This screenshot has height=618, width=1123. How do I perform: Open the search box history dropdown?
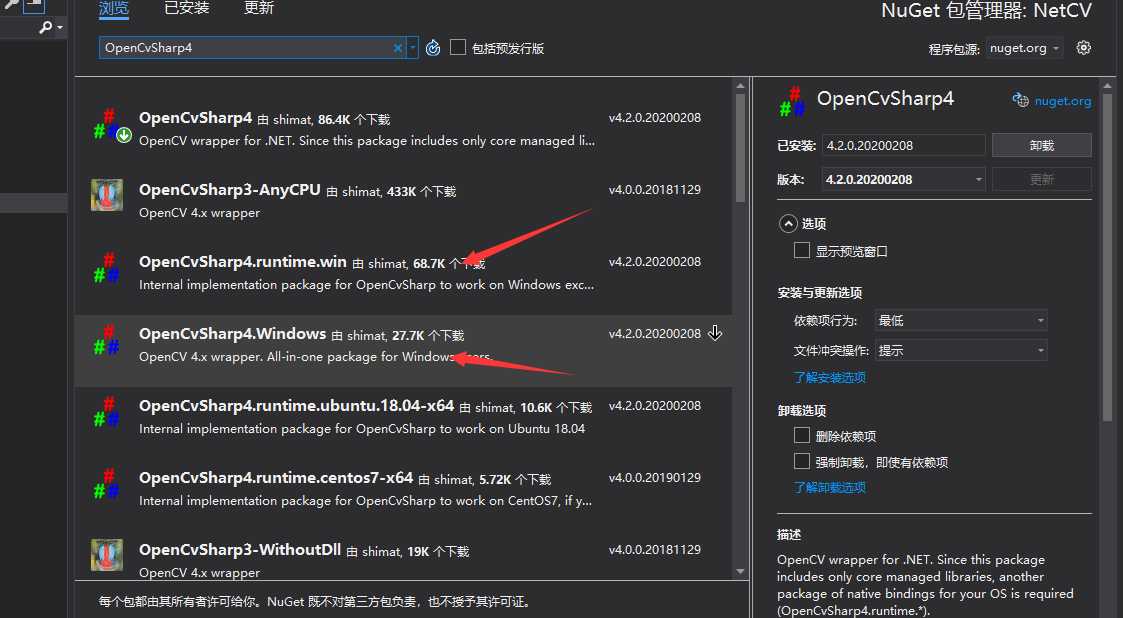pos(413,48)
